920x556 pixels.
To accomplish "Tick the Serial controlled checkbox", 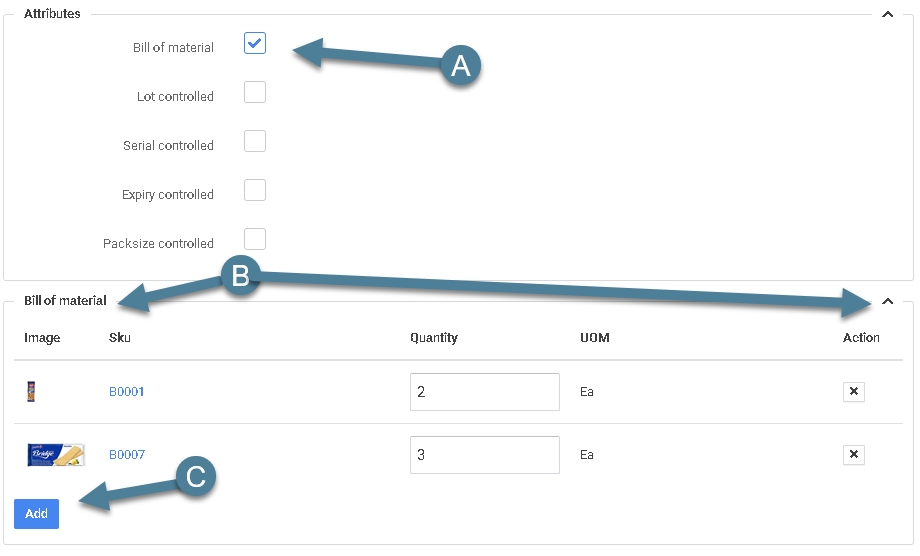I will pyautogui.click(x=255, y=141).
